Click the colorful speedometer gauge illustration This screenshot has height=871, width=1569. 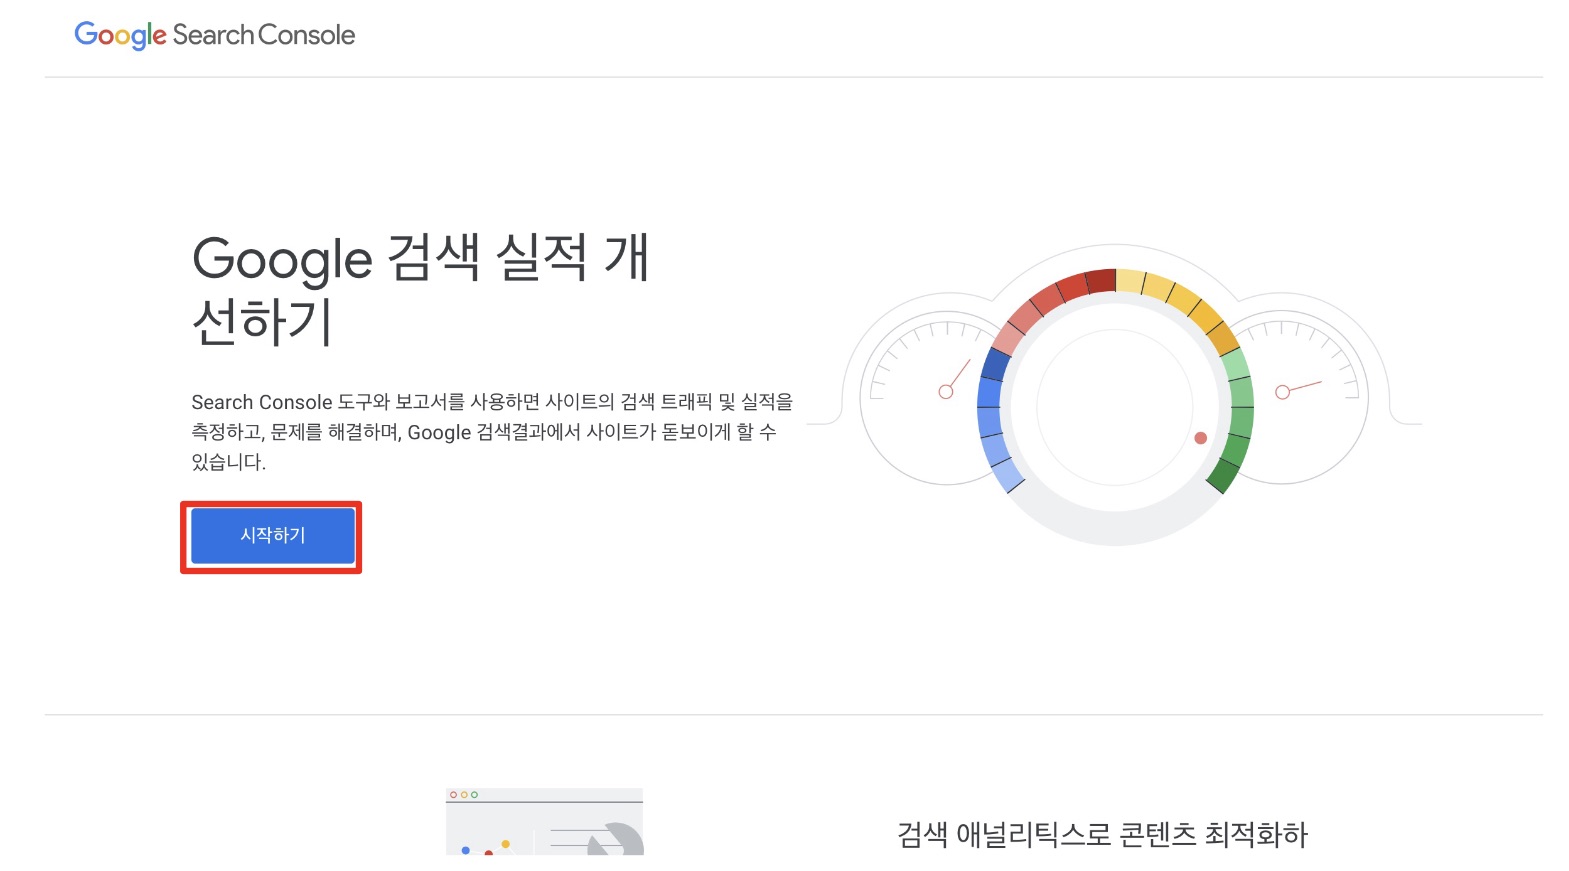click(1114, 394)
